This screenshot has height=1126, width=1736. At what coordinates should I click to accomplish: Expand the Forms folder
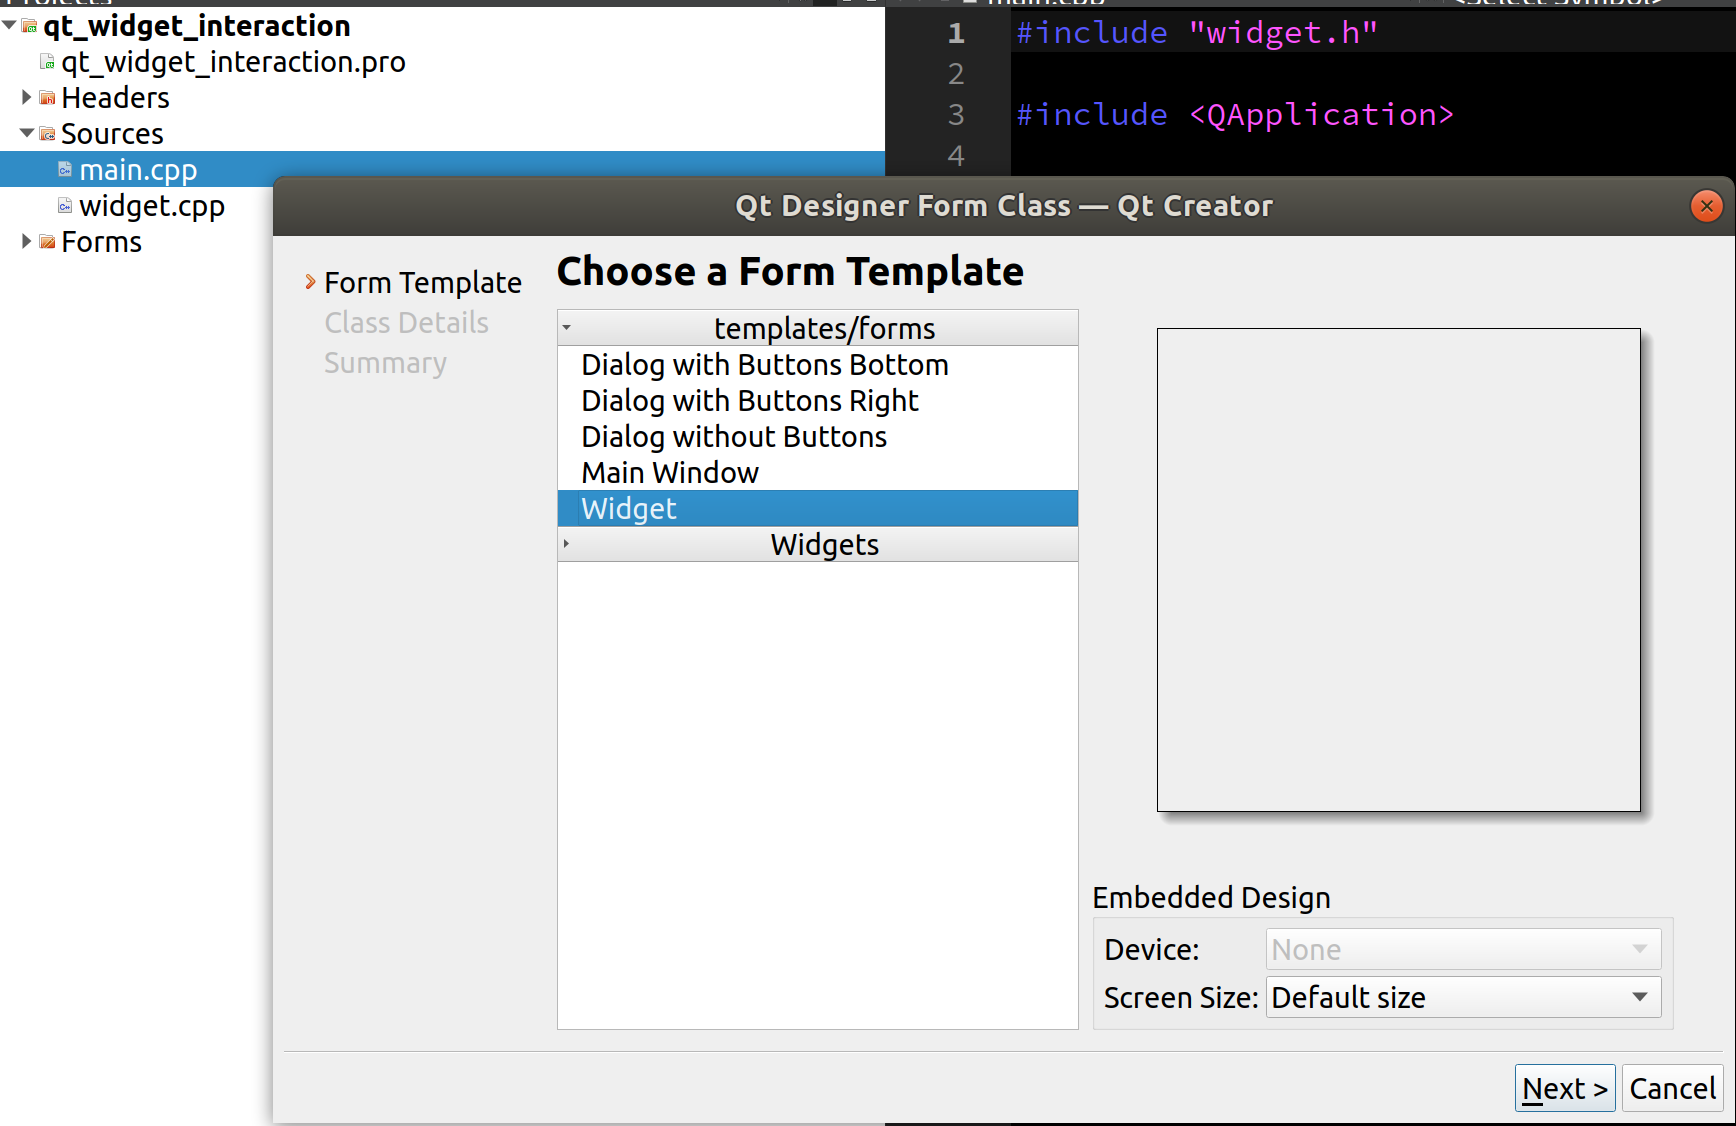point(27,241)
